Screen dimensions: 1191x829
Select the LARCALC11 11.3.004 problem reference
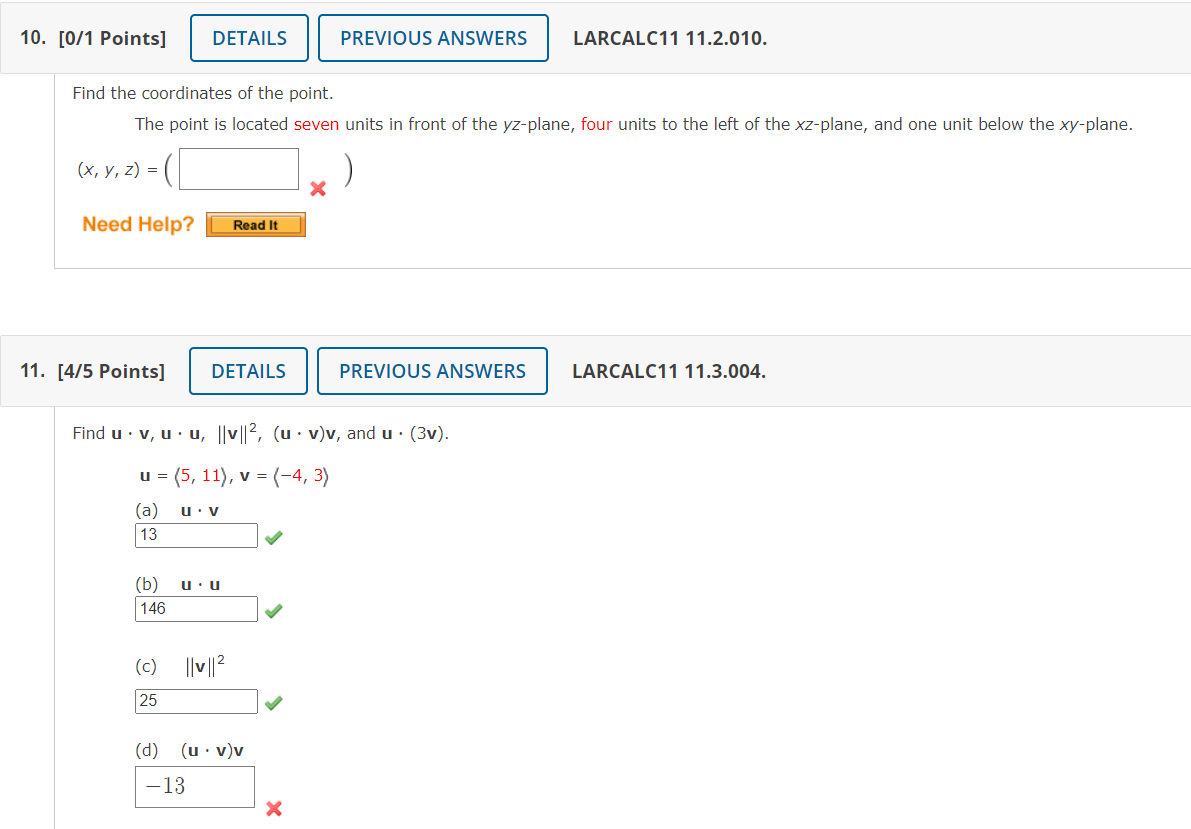(x=668, y=371)
